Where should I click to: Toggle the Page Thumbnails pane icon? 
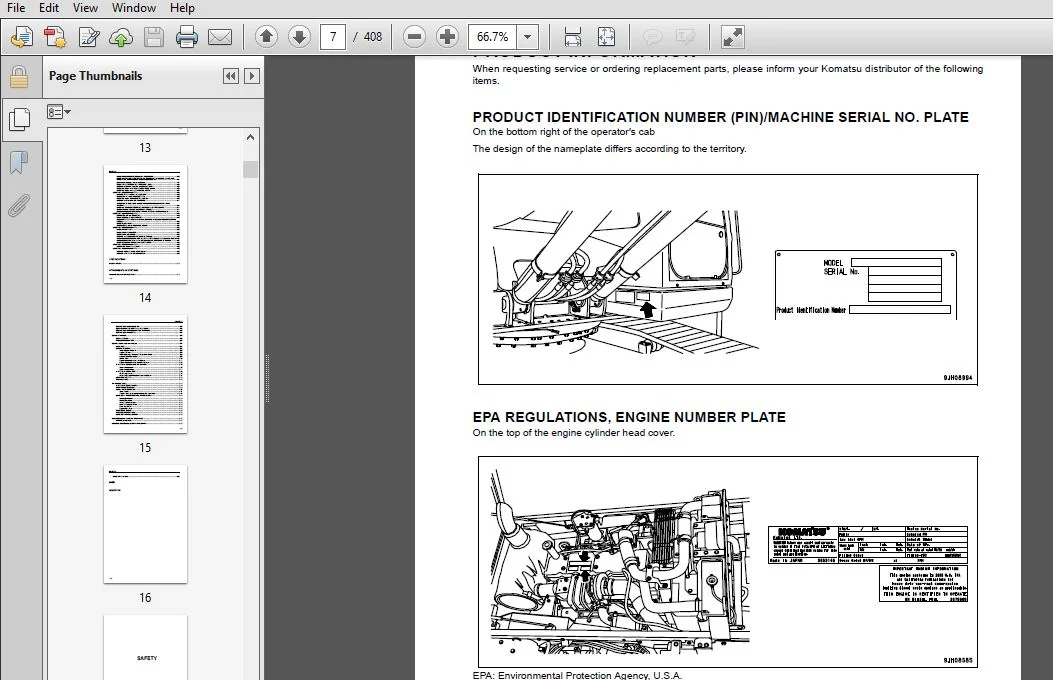[x=19, y=119]
